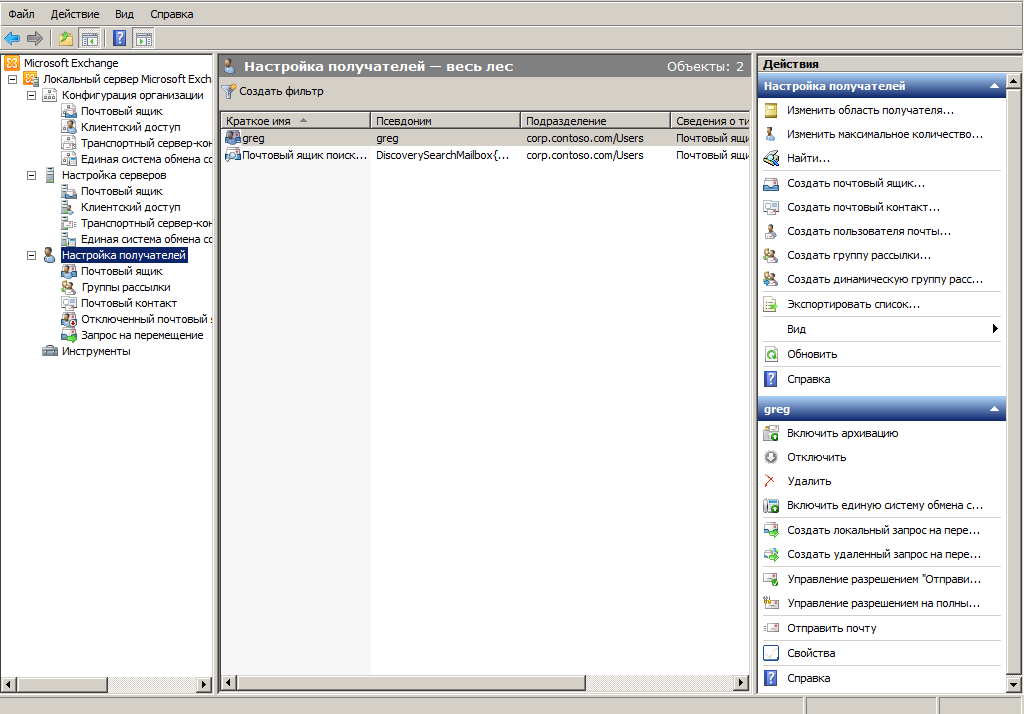Click the Свойства properties icon

coord(771,653)
